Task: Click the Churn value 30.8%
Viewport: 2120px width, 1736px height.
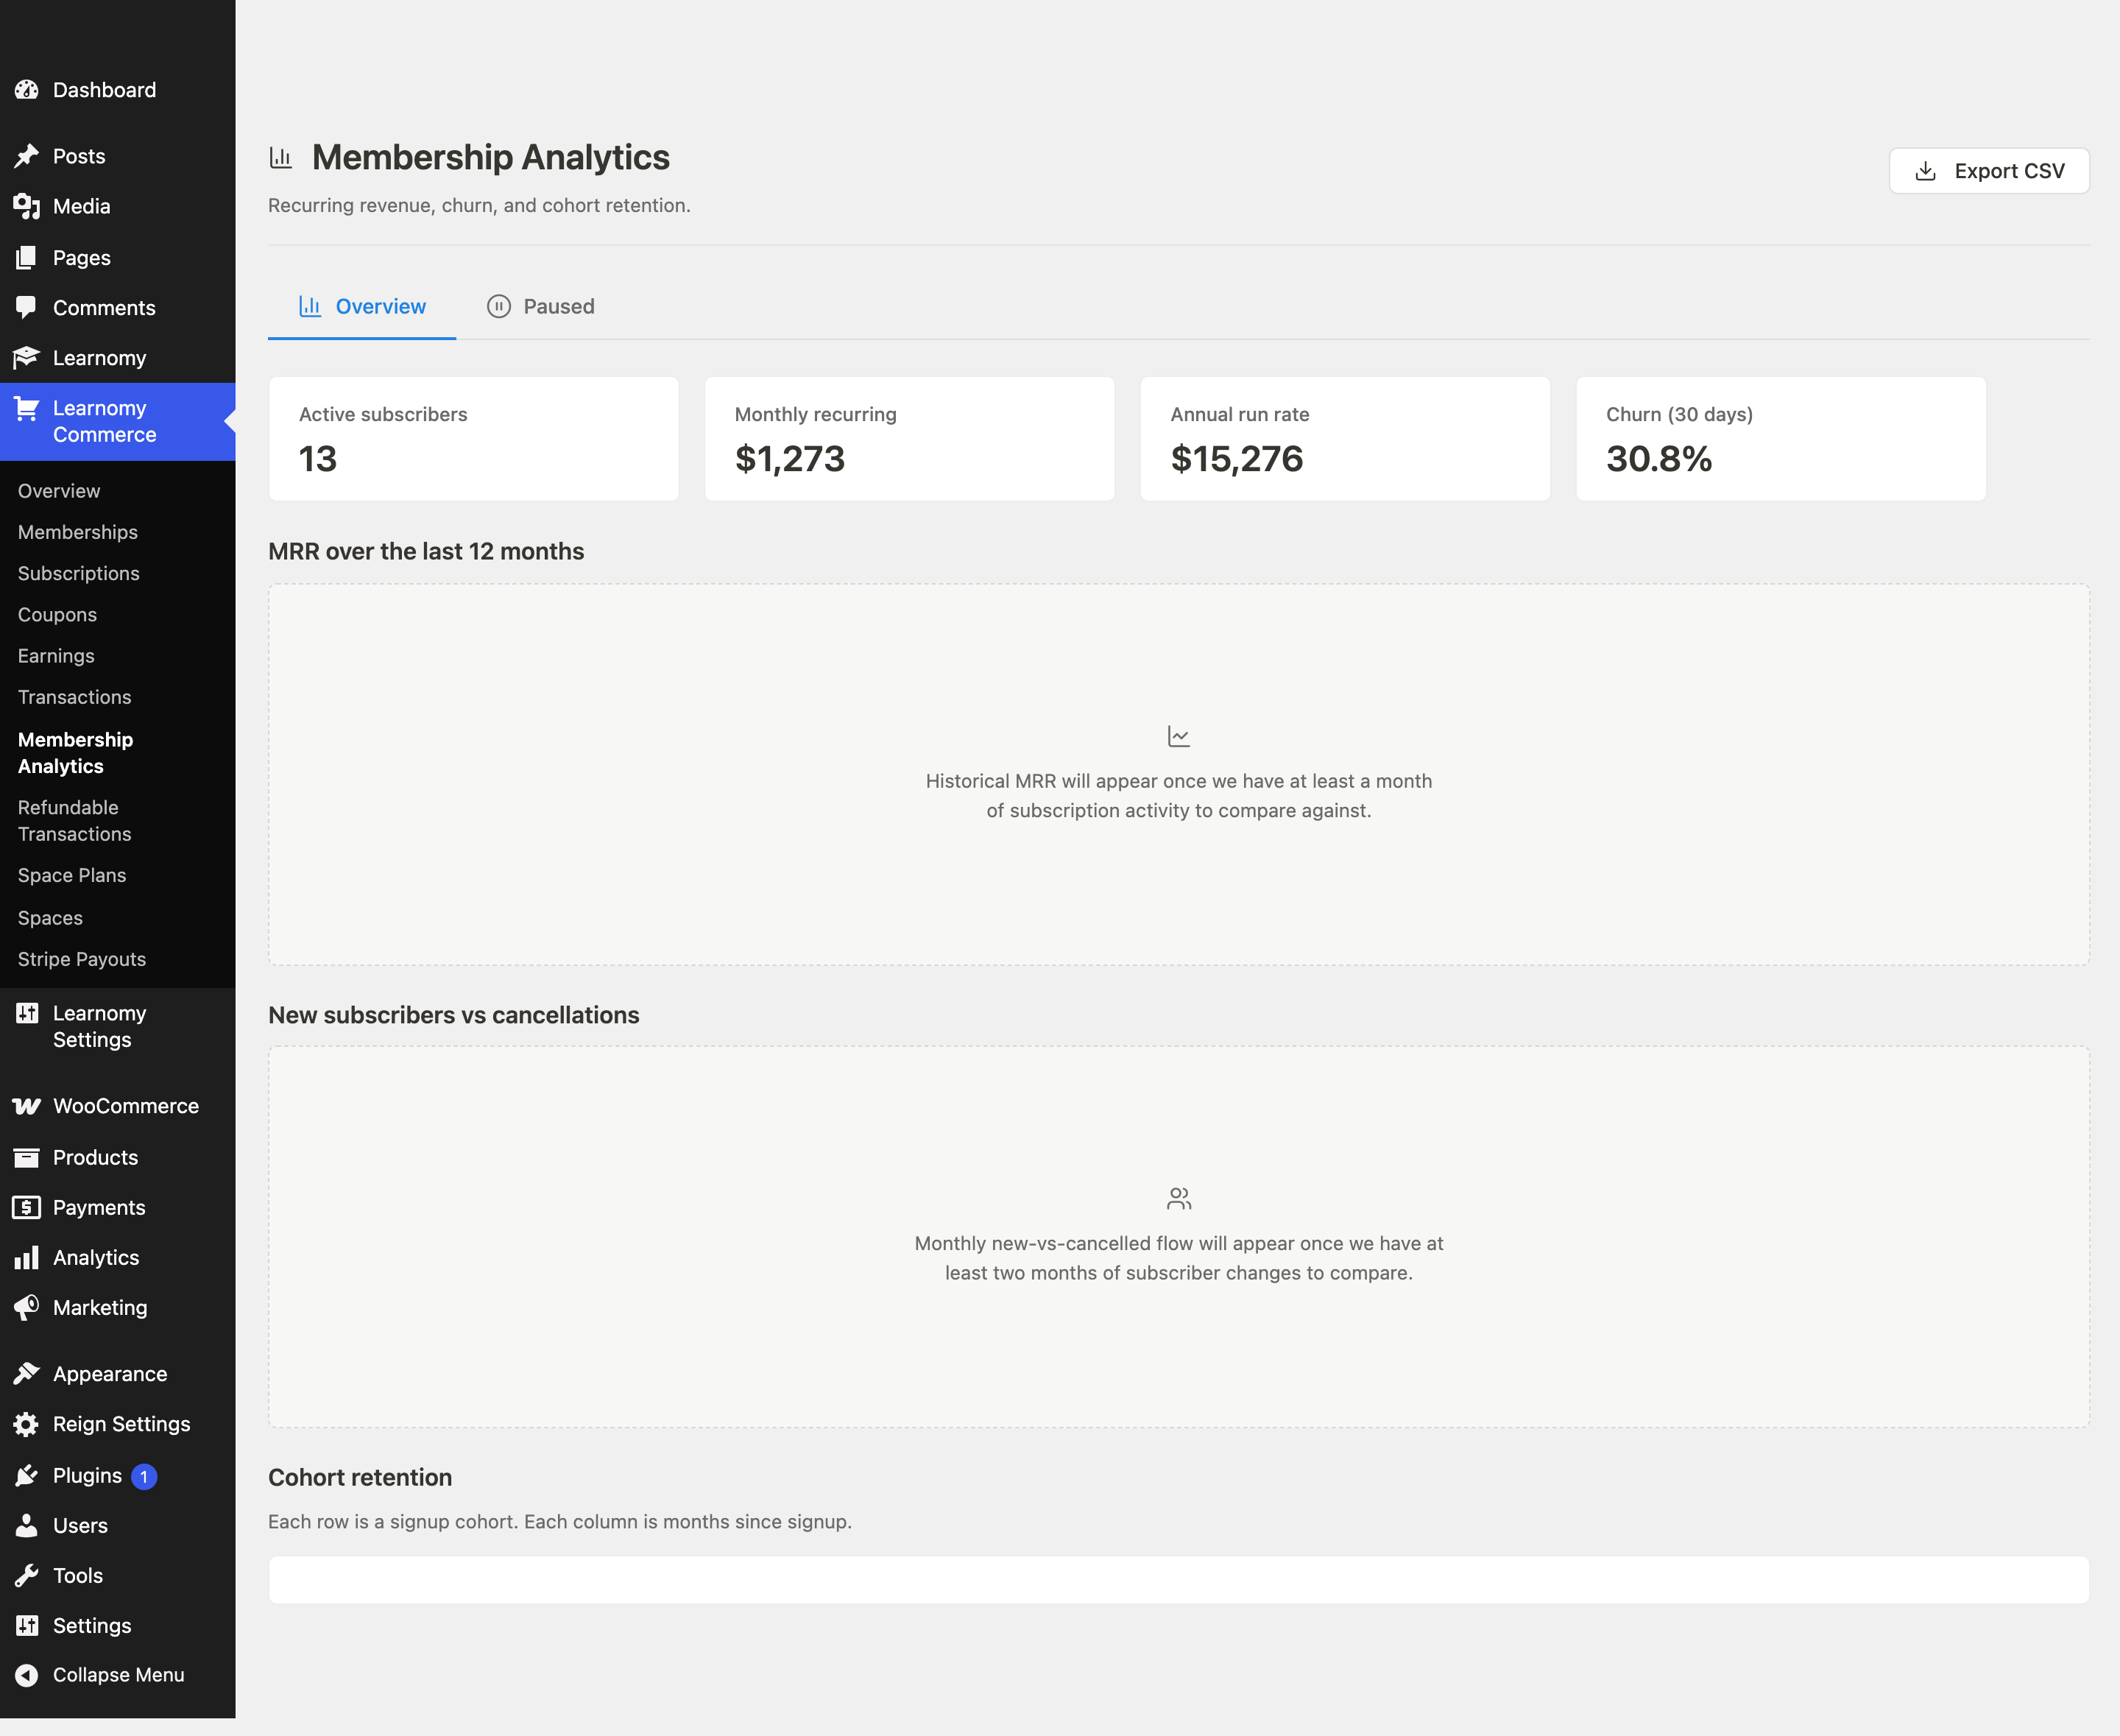Action: tap(1659, 459)
